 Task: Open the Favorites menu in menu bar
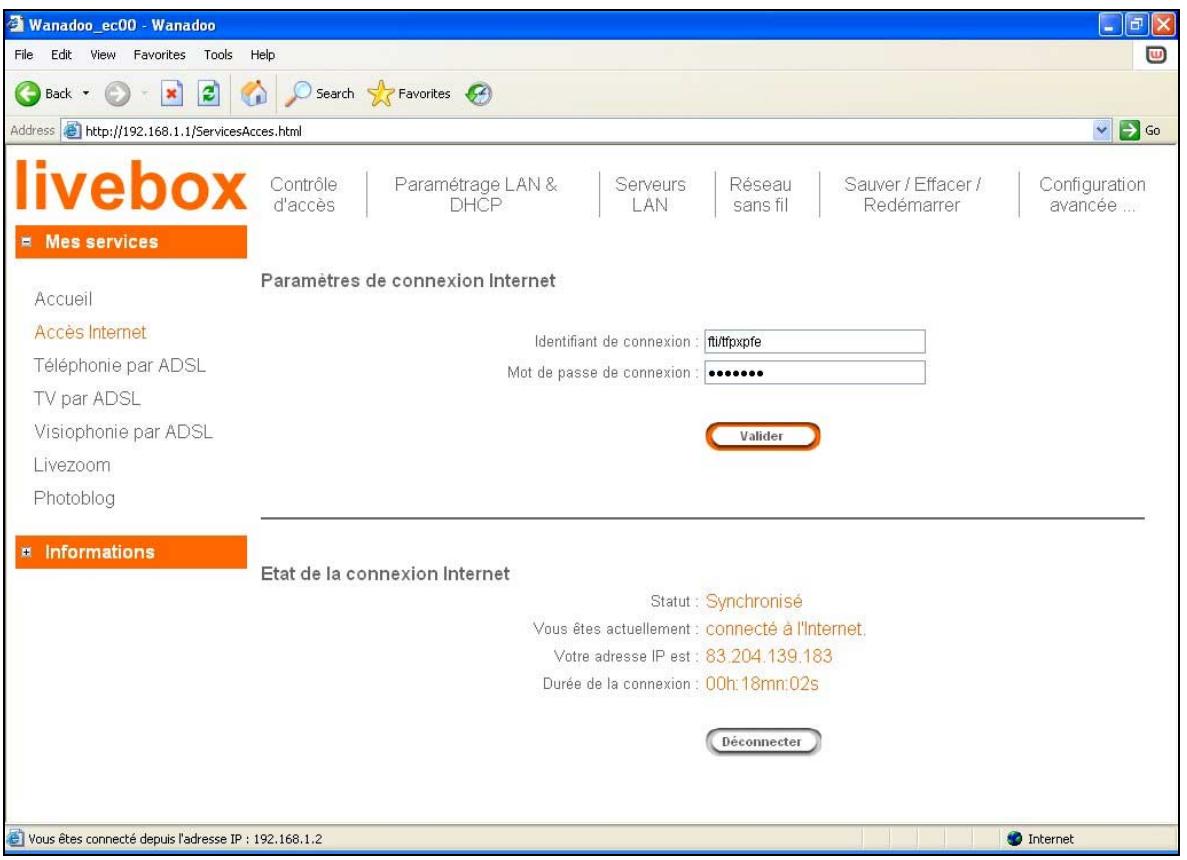159,55
